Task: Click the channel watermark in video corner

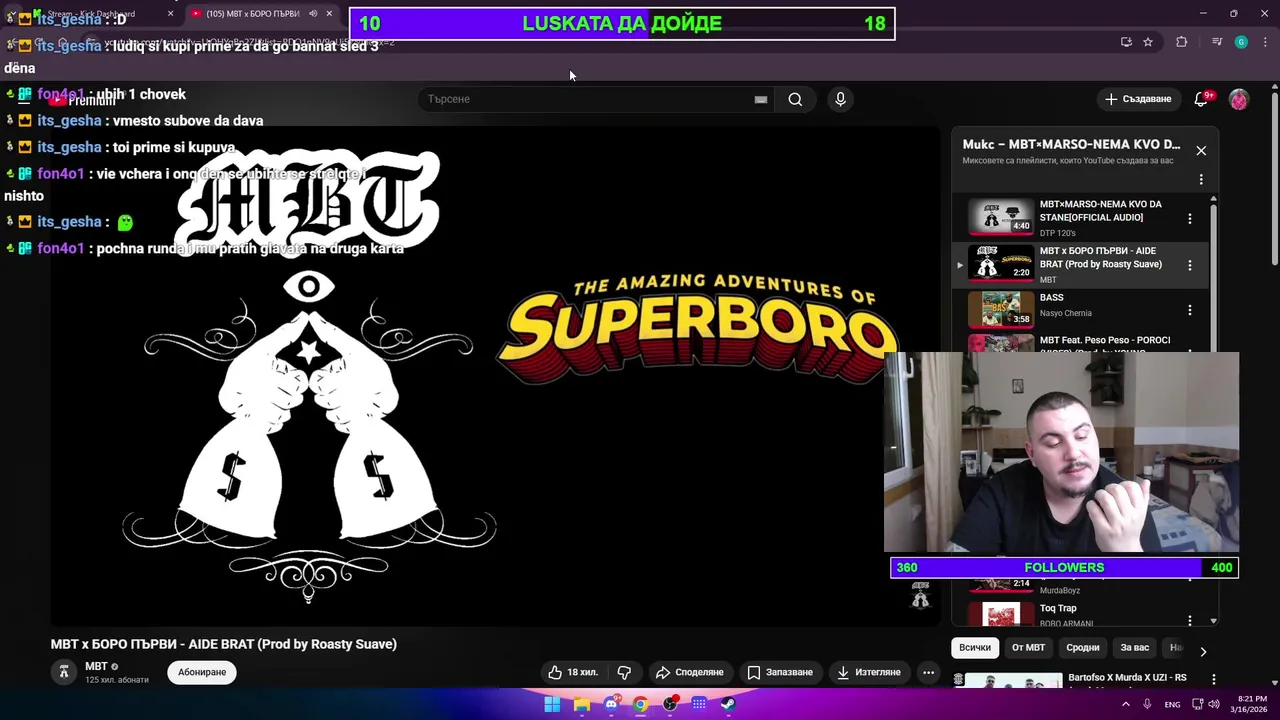Action: (x=920, y=595)
